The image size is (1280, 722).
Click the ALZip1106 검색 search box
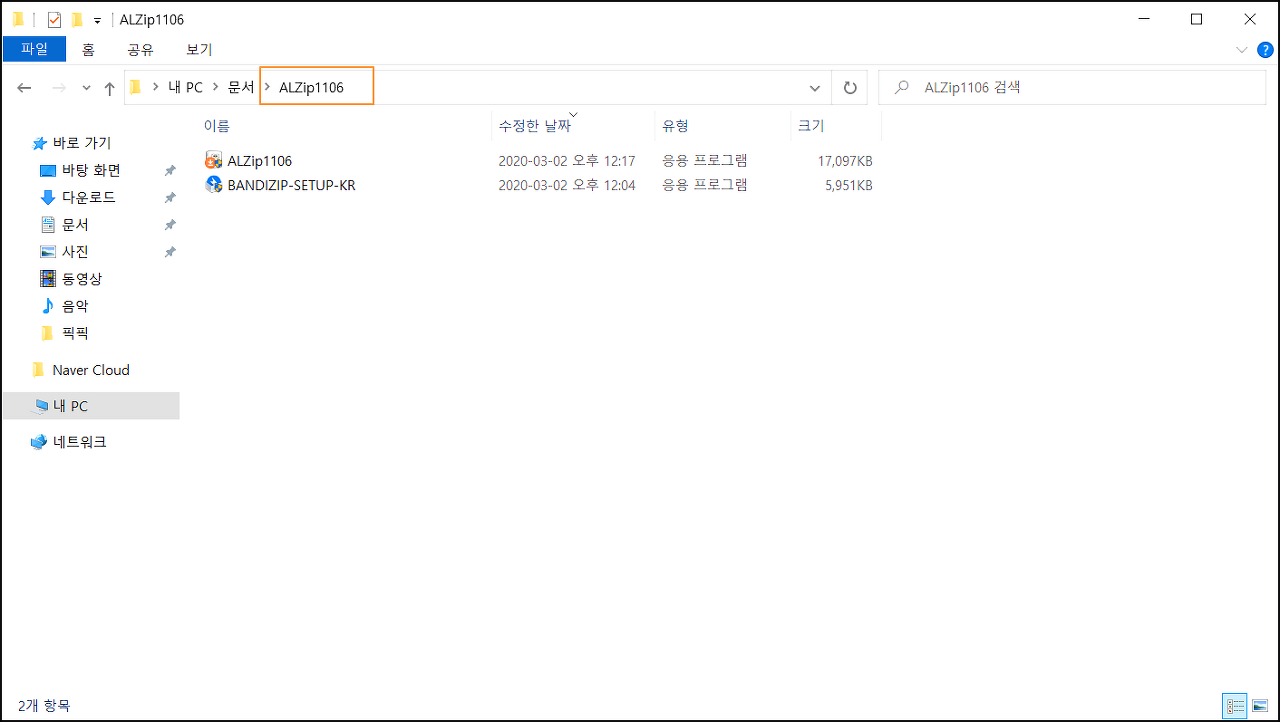[1072, 88]
